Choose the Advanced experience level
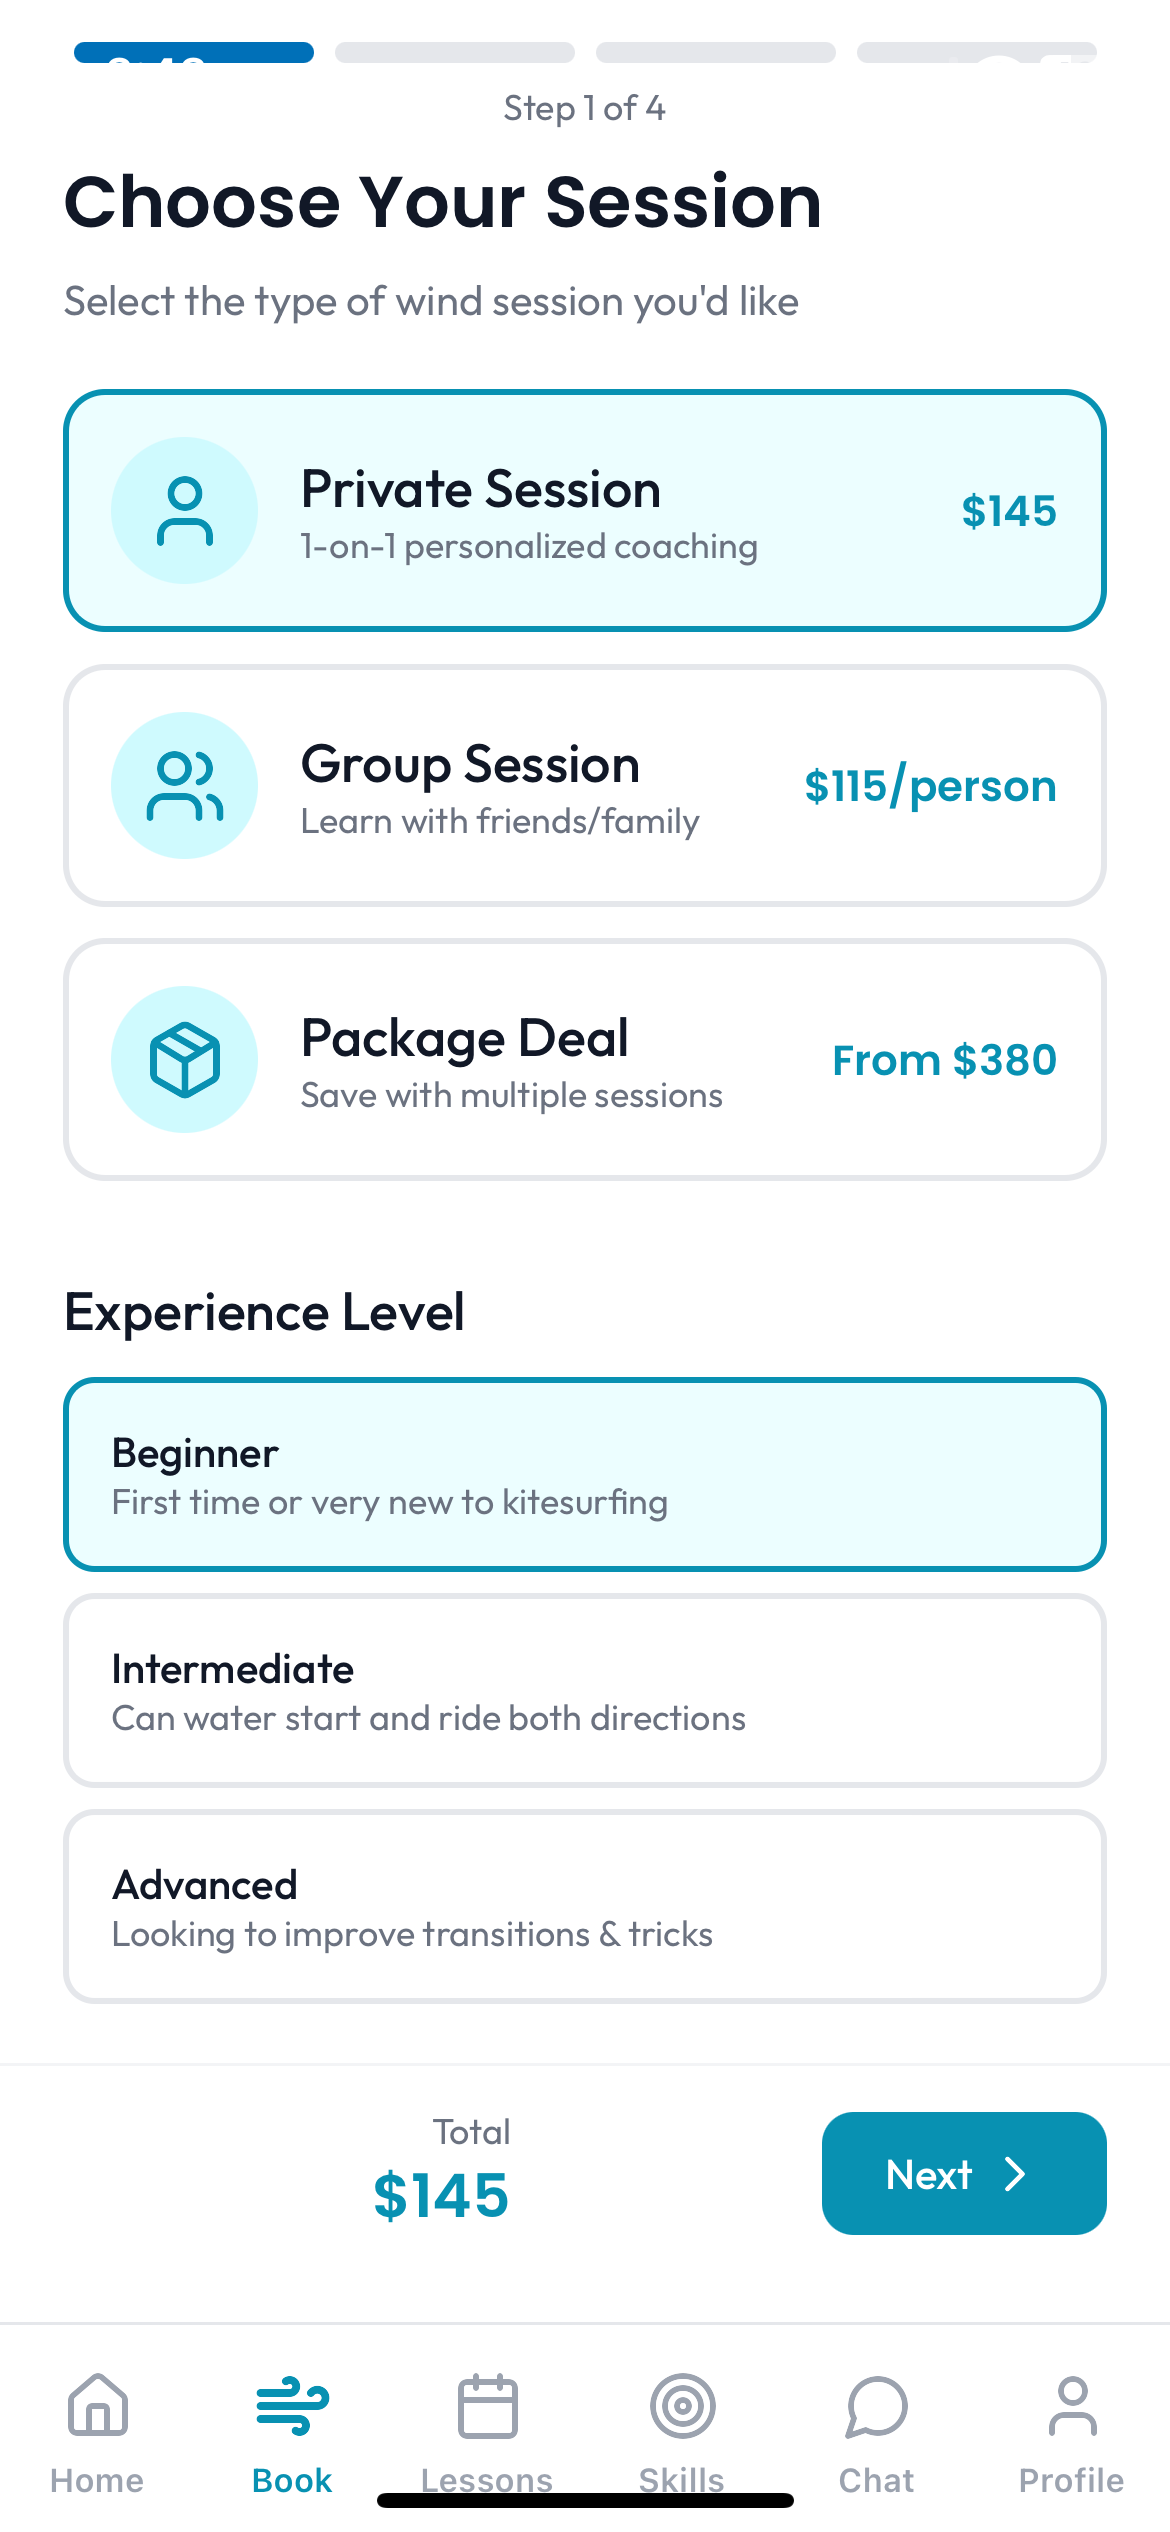 [585, 1907]
